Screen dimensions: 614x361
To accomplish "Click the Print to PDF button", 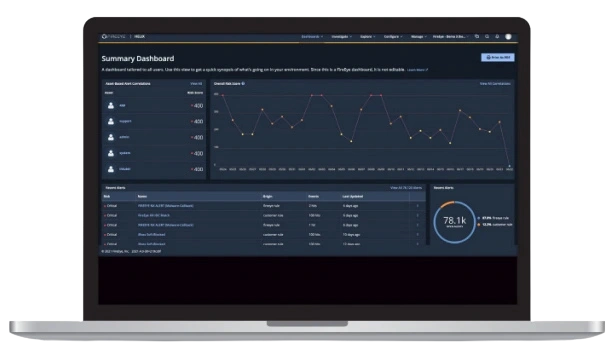I will (x=498, y=58).
